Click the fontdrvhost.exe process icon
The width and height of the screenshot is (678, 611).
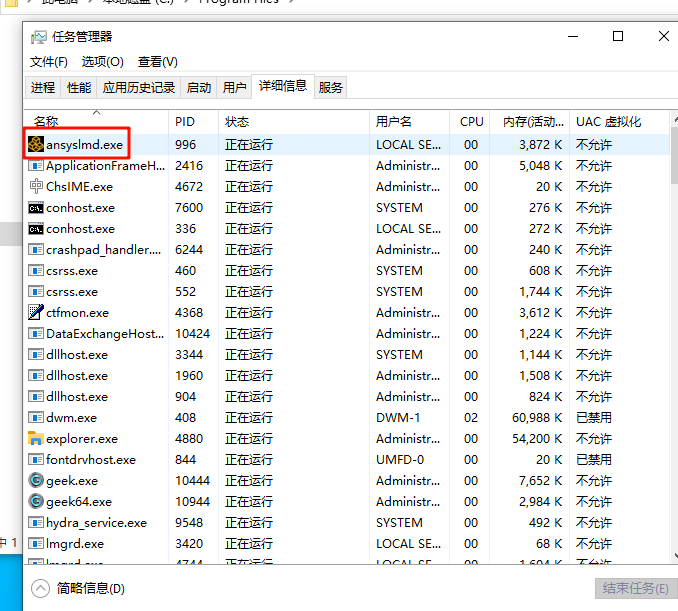point(36,459)
